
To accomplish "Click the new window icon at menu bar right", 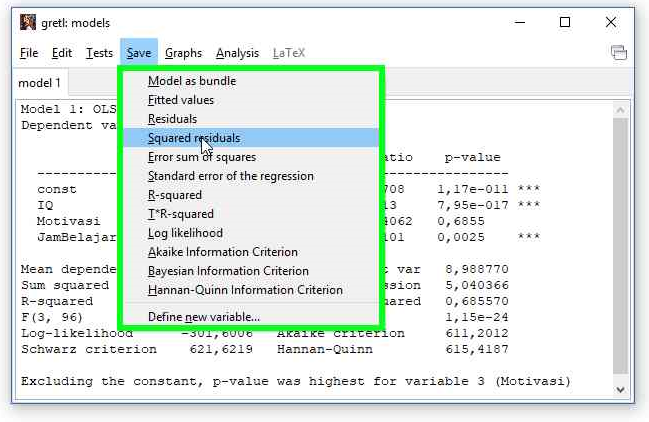I will click(619, 53).
